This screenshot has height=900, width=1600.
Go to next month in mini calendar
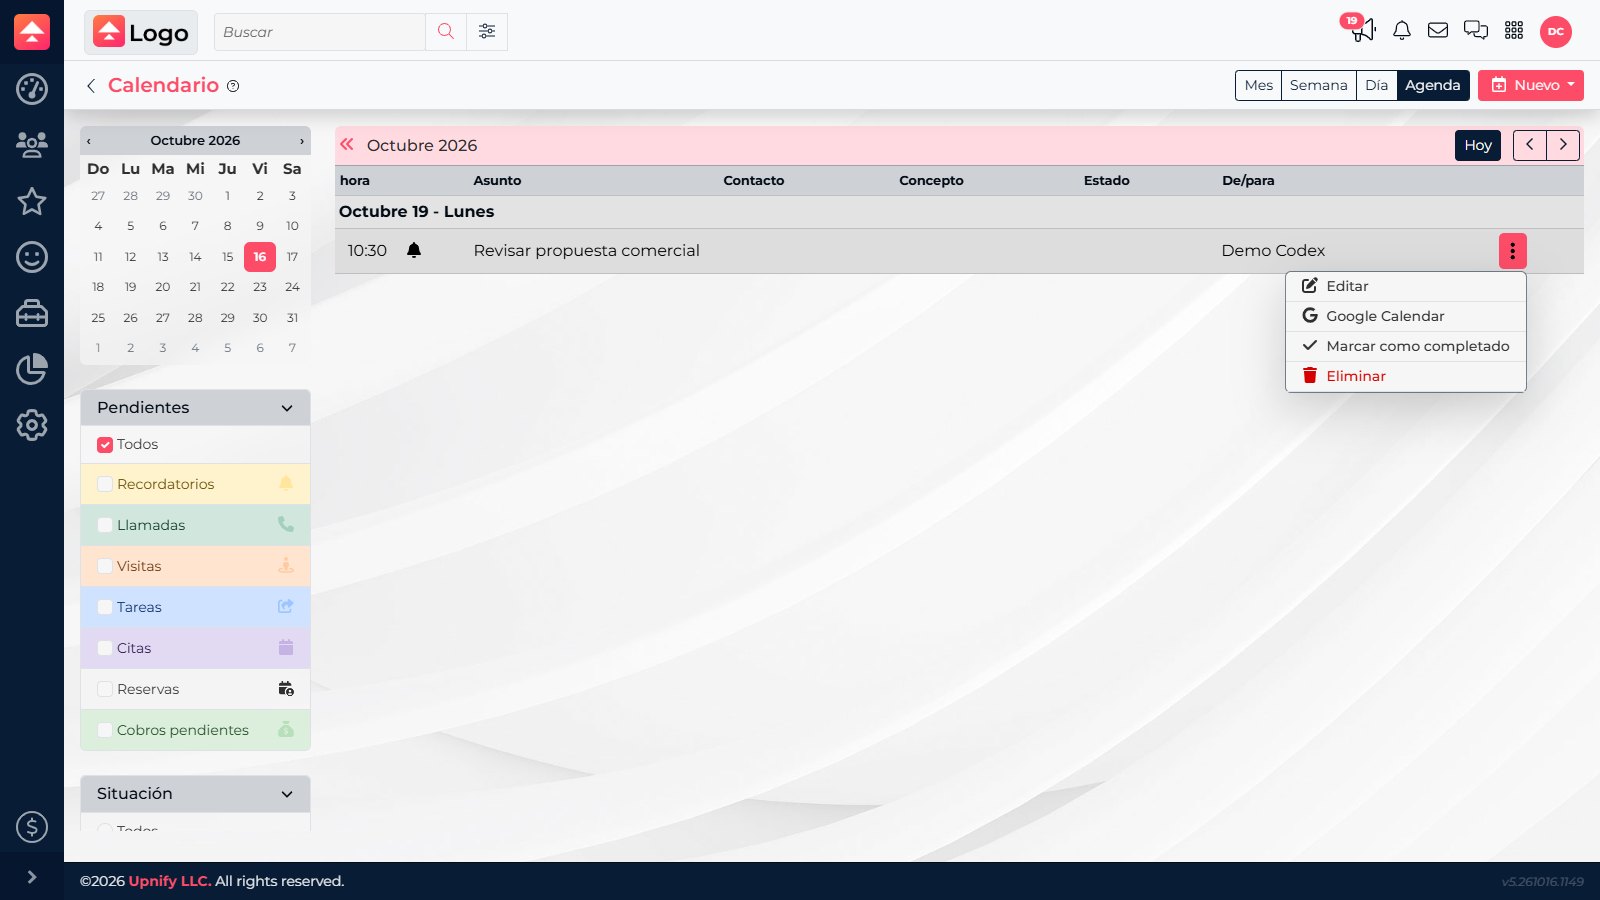point(302,141)
